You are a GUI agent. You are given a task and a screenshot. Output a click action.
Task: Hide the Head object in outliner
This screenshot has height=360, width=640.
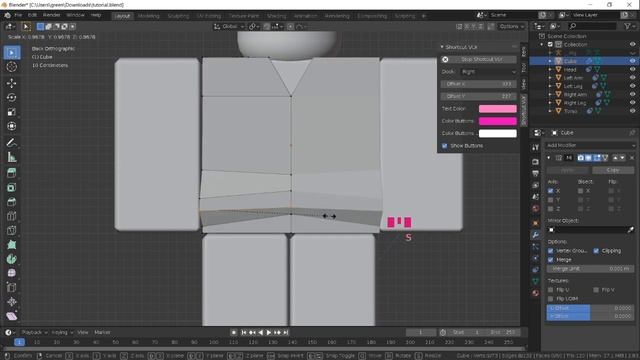point(632,69)
